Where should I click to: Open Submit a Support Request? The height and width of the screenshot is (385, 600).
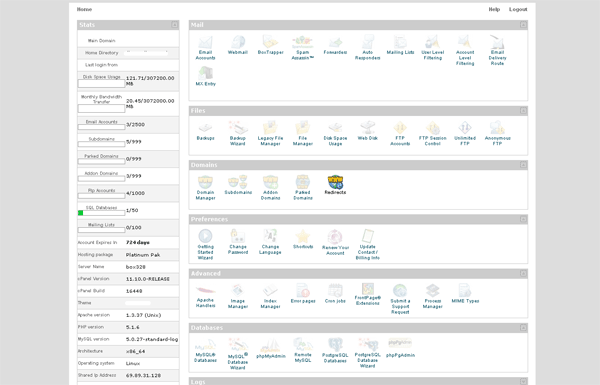click(x=400, y=299)
